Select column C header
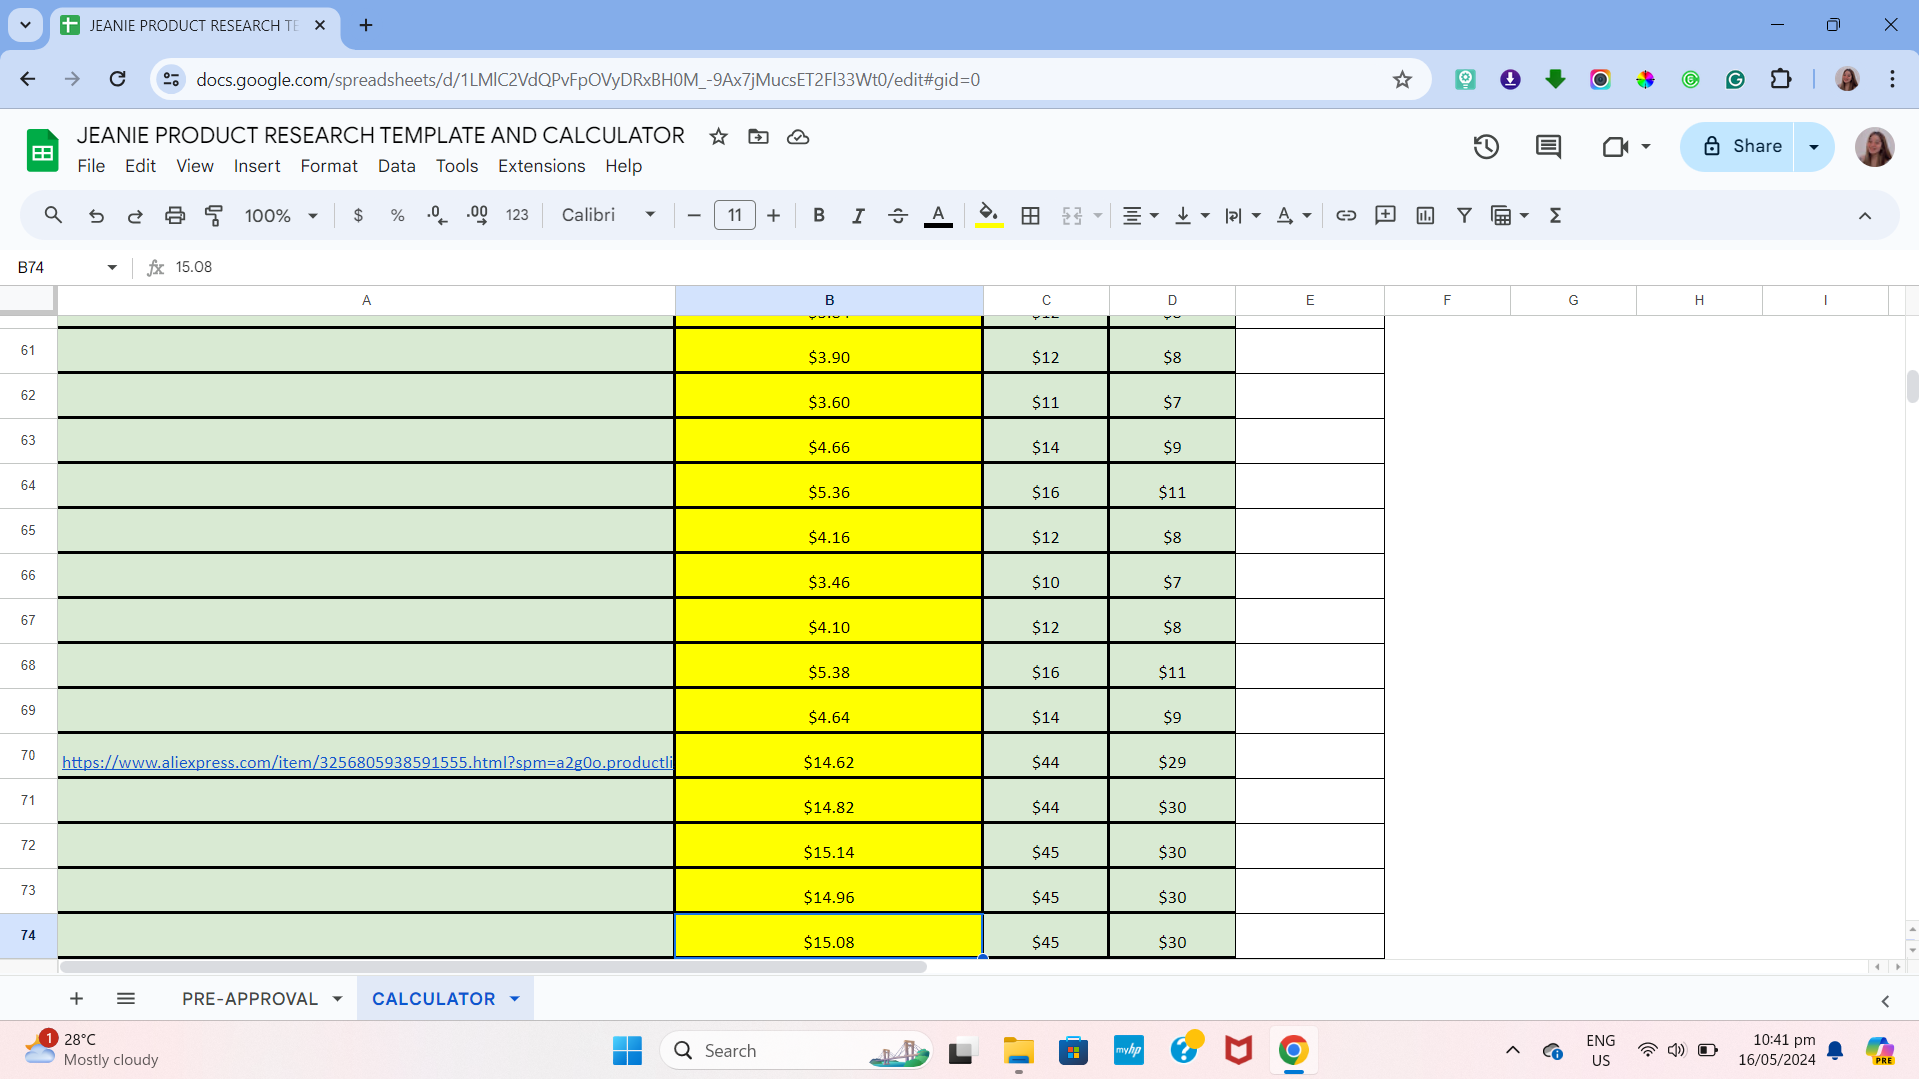Viewport: 1919px width, 1079px height. 1046,300
